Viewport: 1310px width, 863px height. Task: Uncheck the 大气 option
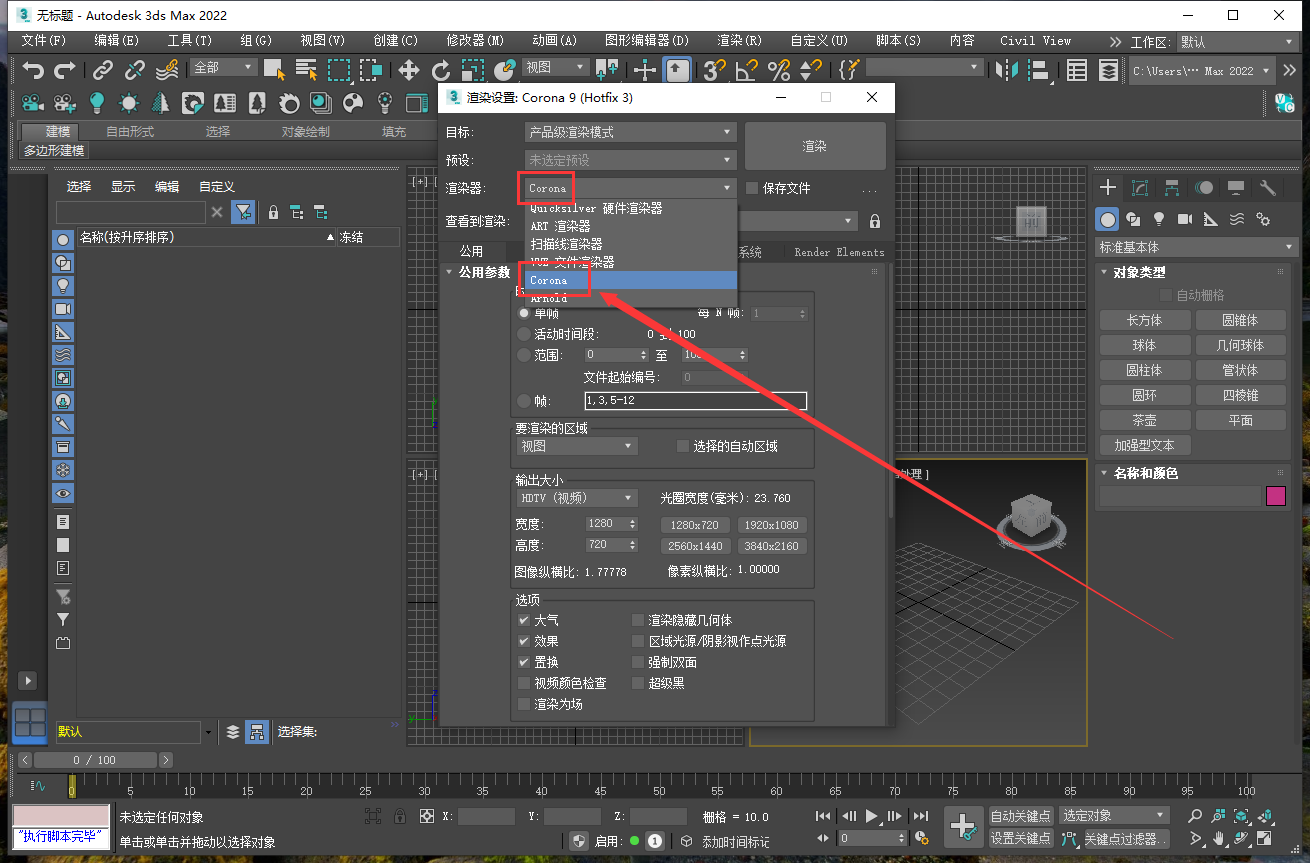coord(524,619)
